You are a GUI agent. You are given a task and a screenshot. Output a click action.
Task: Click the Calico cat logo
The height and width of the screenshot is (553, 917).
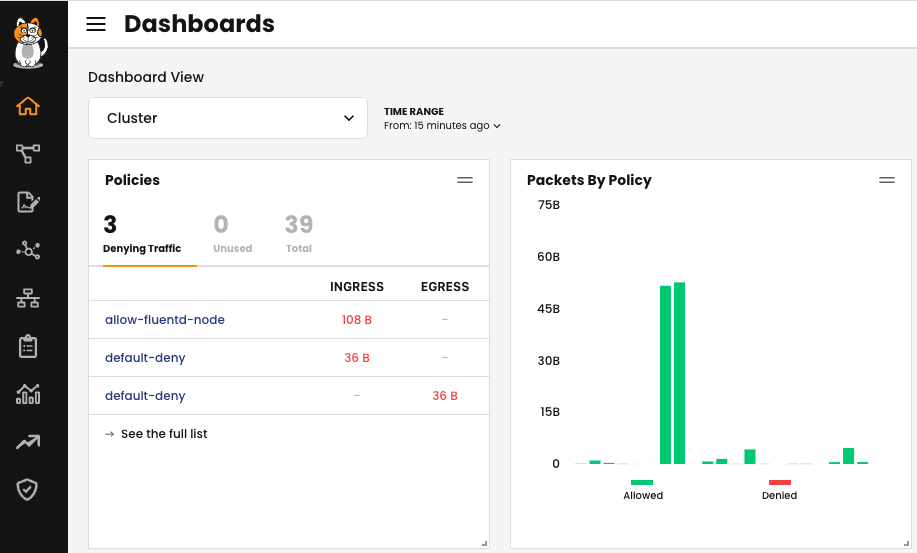click(29, 43)
